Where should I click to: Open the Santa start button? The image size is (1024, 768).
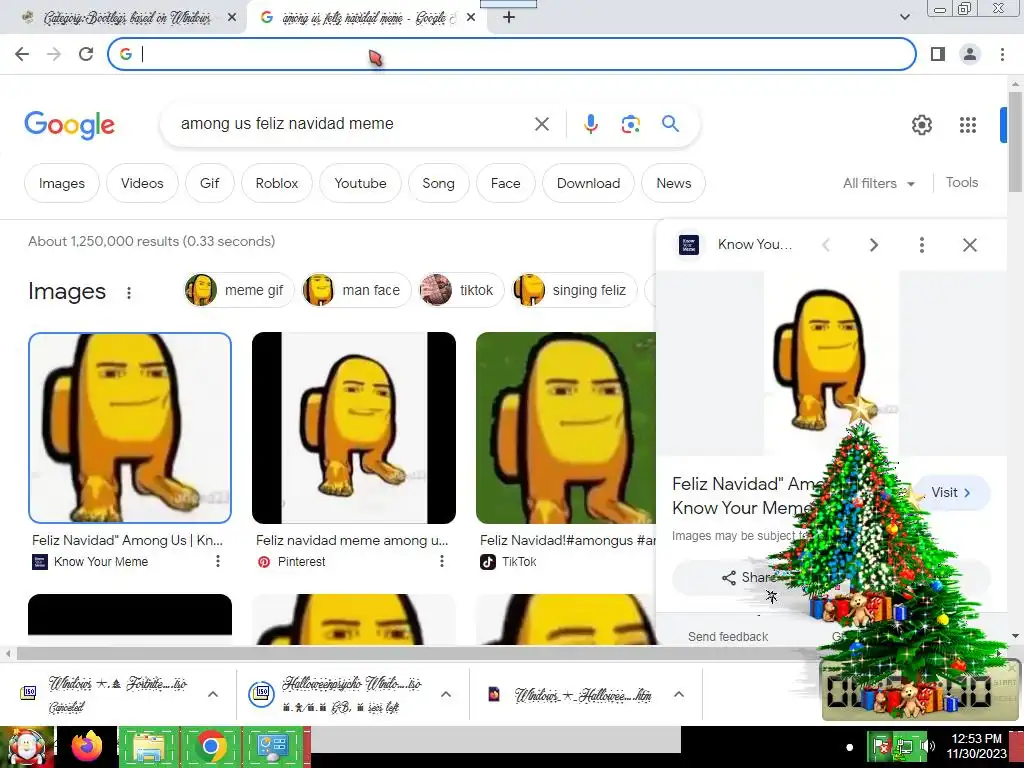coord(27,746)
